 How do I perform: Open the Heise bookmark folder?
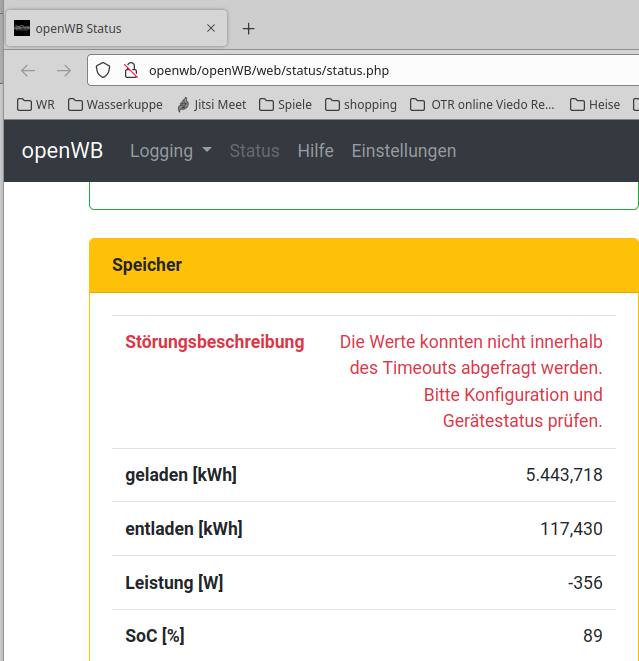595,104
